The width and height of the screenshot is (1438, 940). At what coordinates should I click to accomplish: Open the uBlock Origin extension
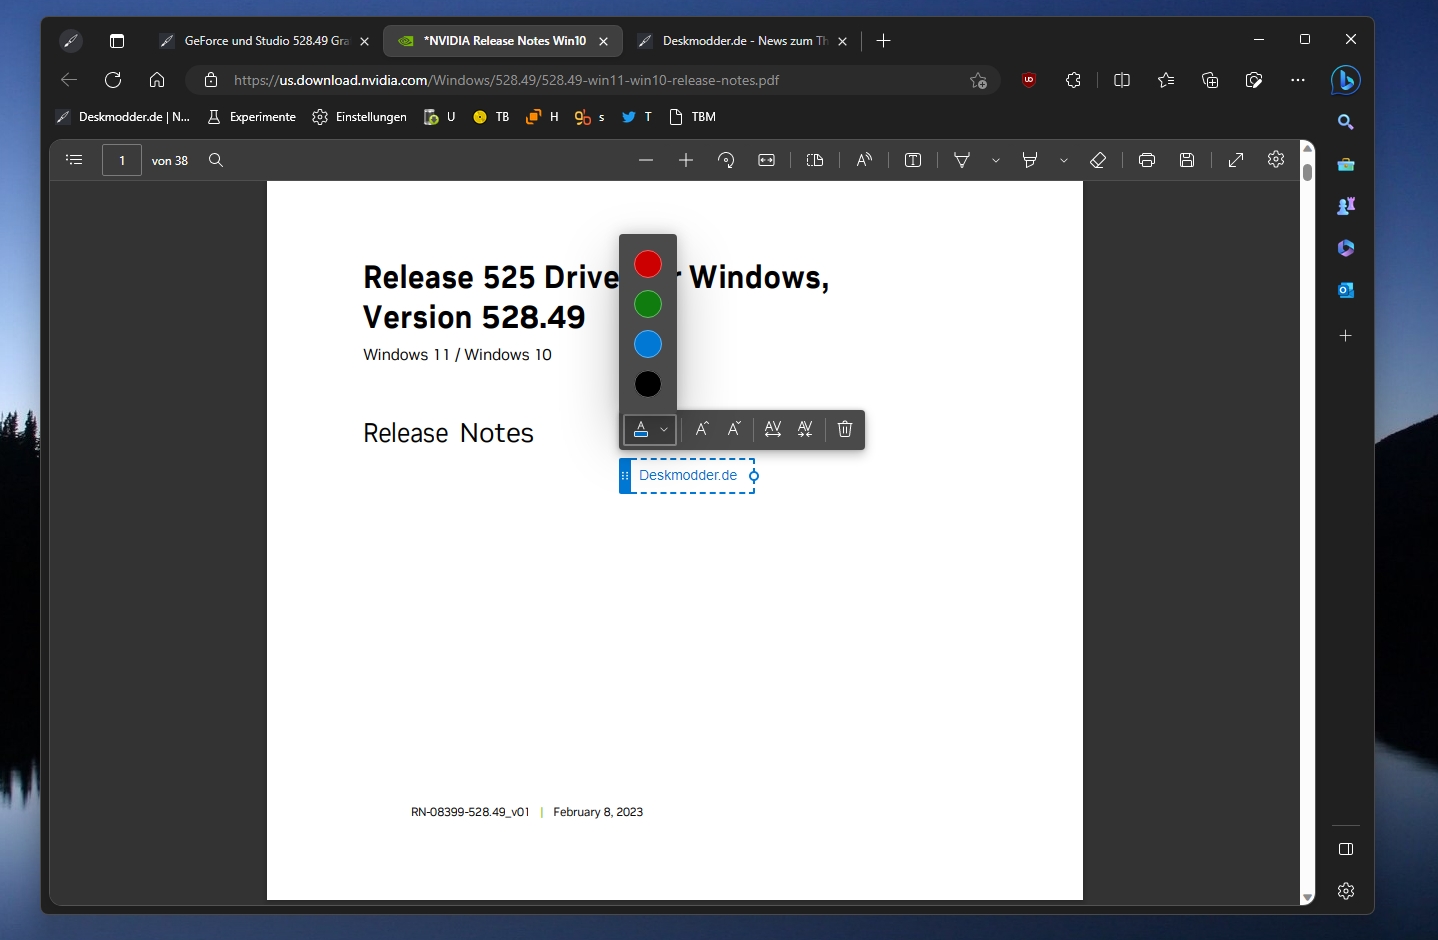pyautogui.click(x=1029, y=80)
